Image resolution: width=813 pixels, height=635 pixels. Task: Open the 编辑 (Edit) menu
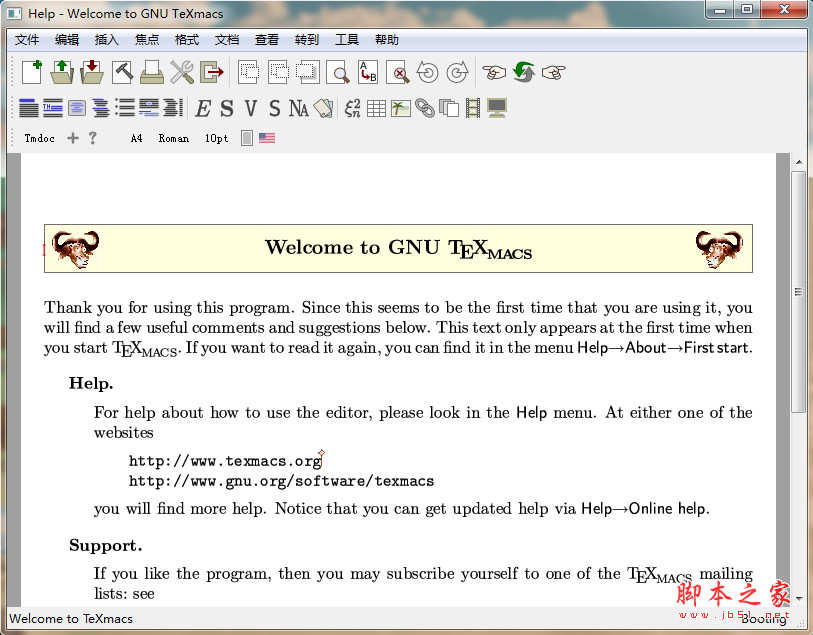point(67,40)
